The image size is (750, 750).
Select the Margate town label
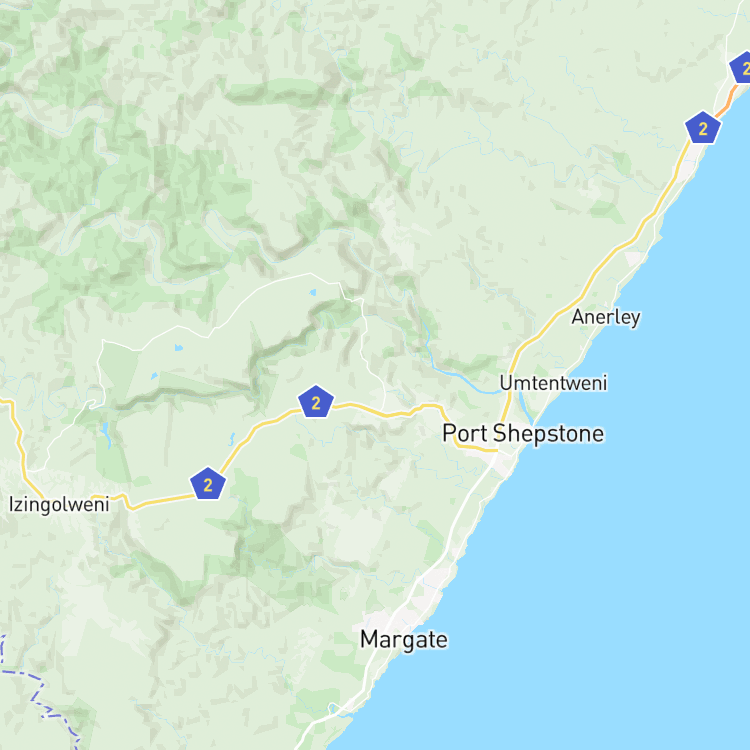click(404, 640)
